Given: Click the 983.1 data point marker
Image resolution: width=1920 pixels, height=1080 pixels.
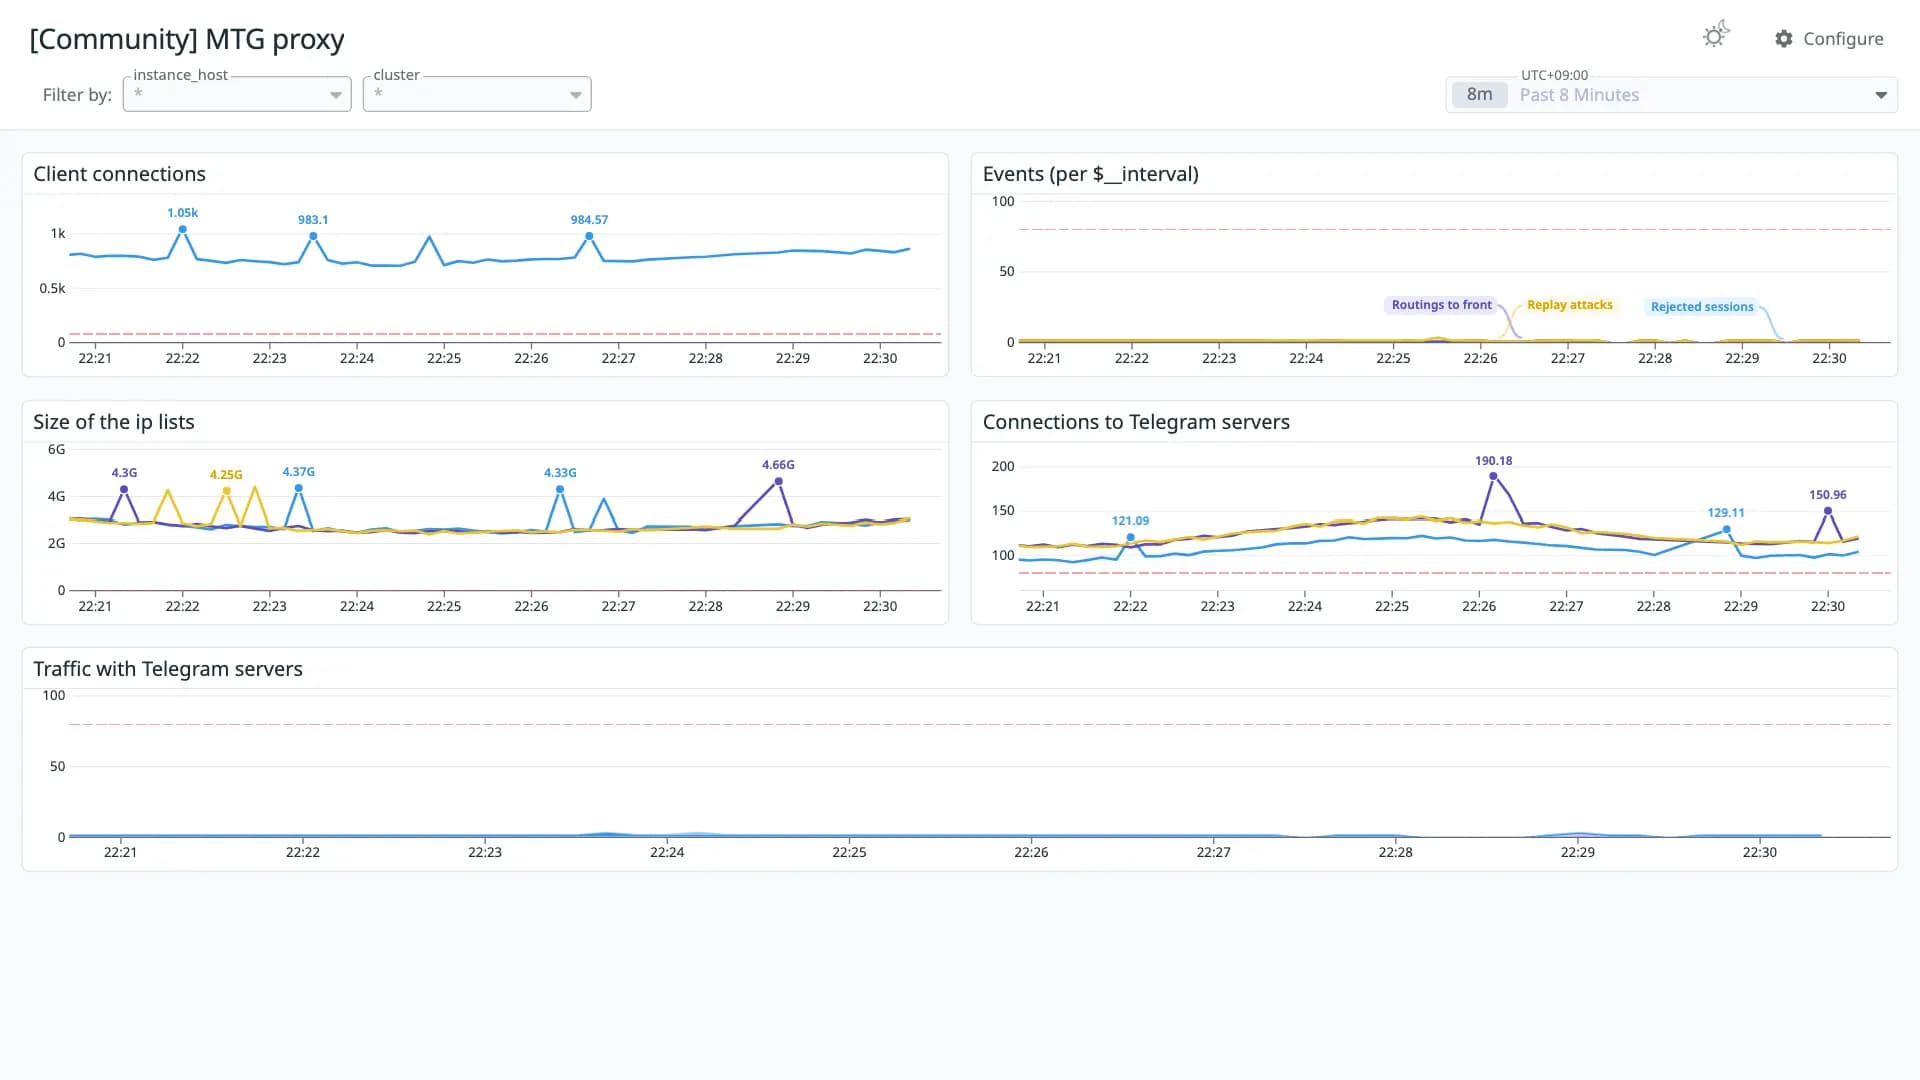Looking at the screenshot, I should point(313,236).
